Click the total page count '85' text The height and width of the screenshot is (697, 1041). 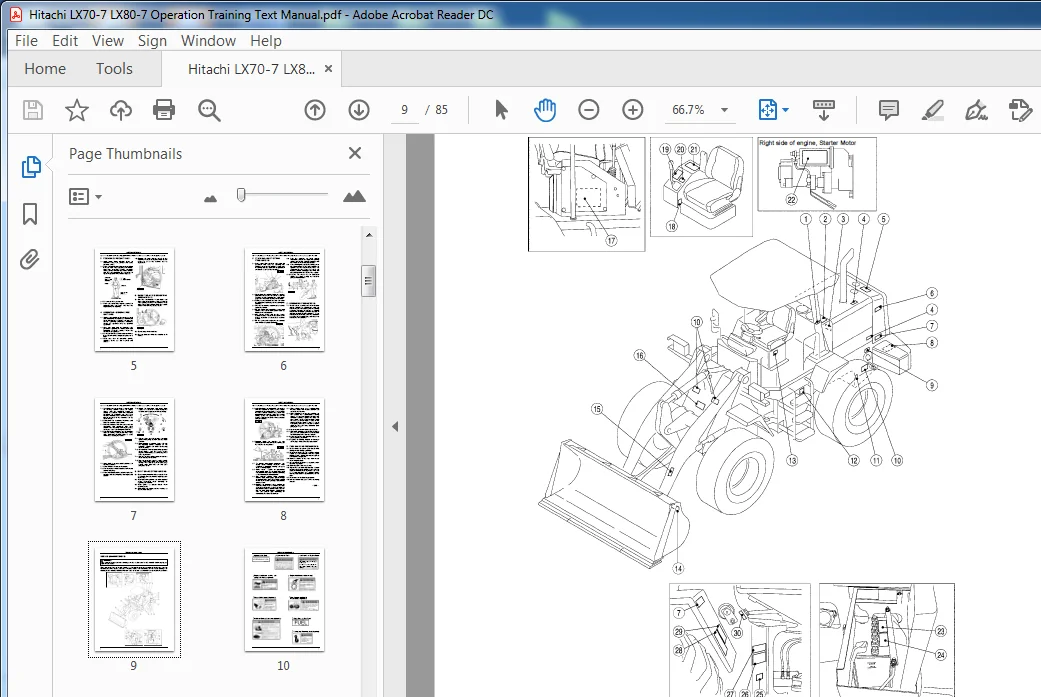pyautogui.click(x=441, y=110)
